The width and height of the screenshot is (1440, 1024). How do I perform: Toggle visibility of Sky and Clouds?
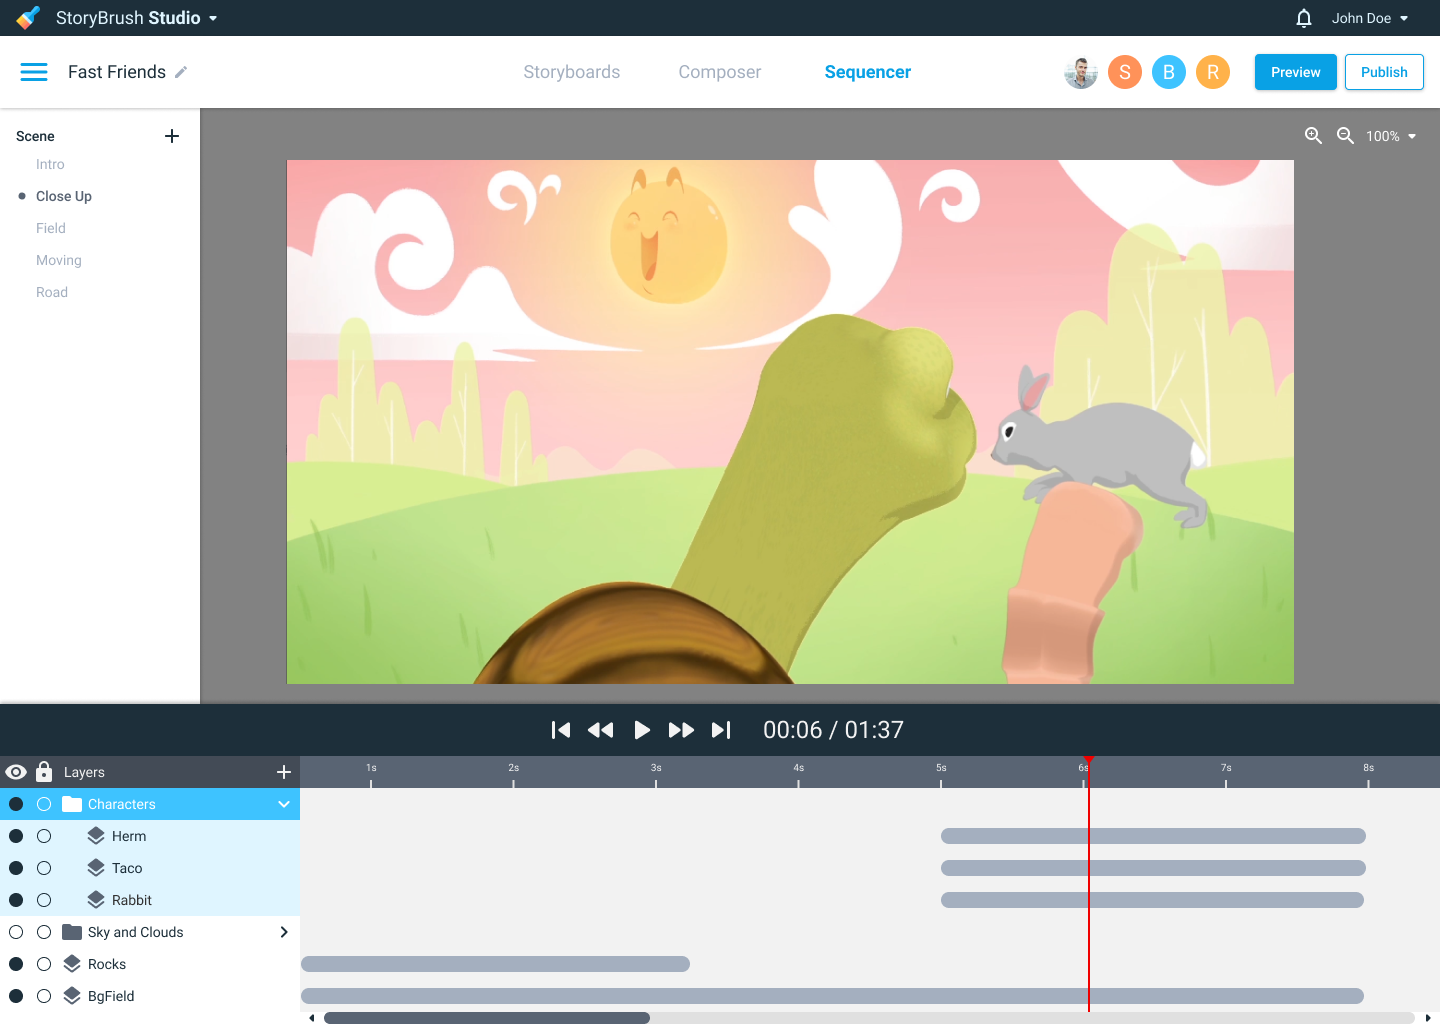click(16, 932)
